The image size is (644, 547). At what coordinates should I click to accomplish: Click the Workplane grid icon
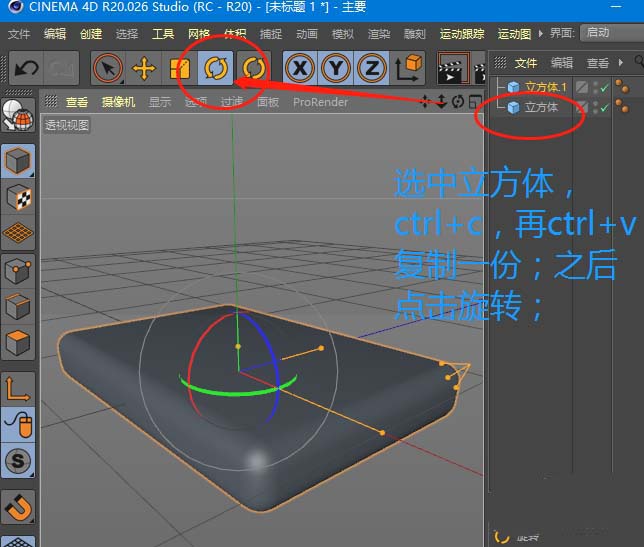18,233
